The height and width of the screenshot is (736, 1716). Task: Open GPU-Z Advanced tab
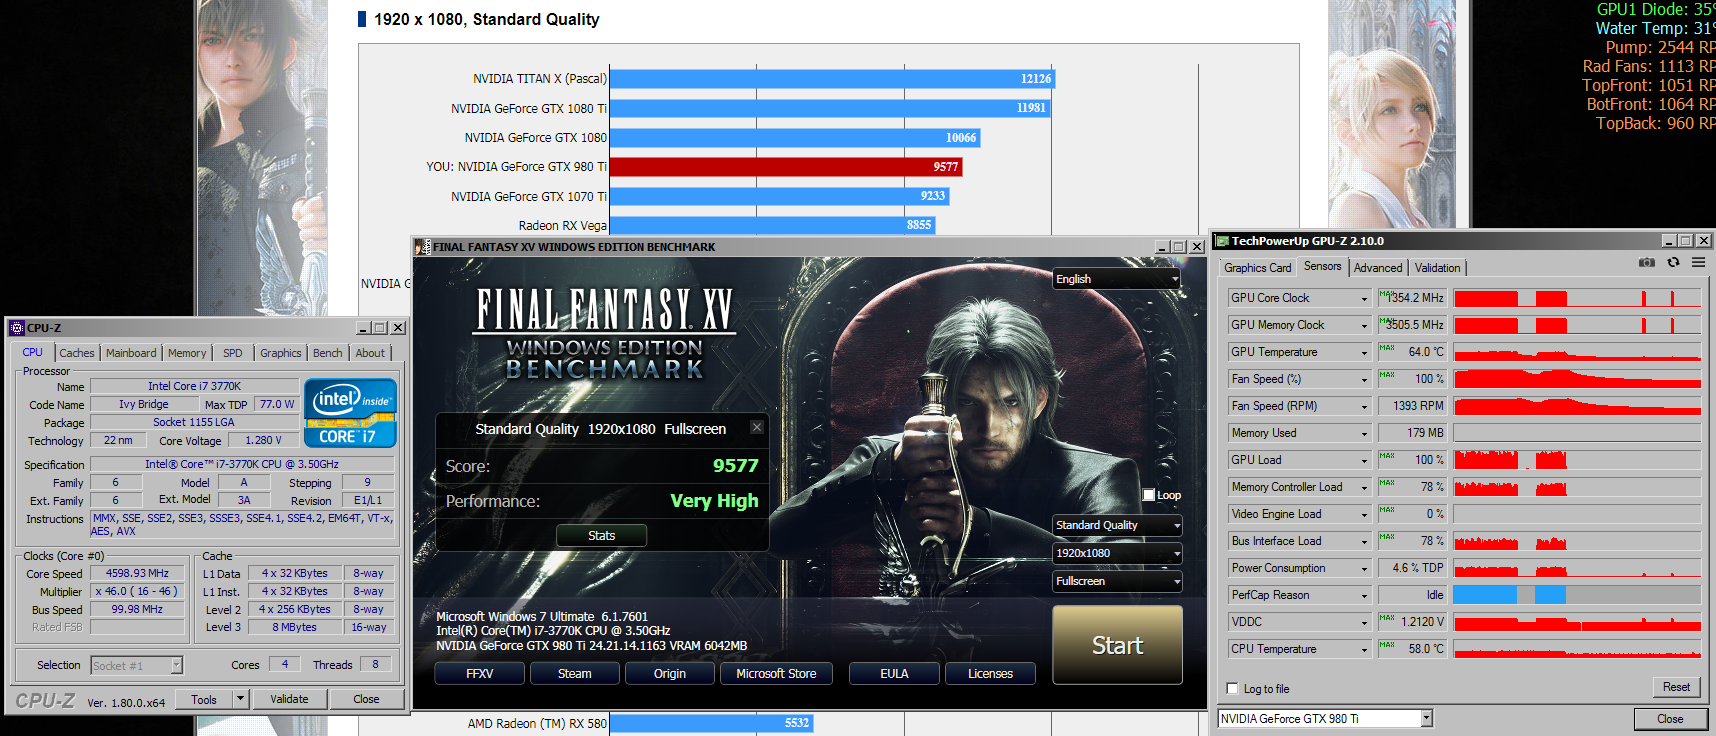1378,268
